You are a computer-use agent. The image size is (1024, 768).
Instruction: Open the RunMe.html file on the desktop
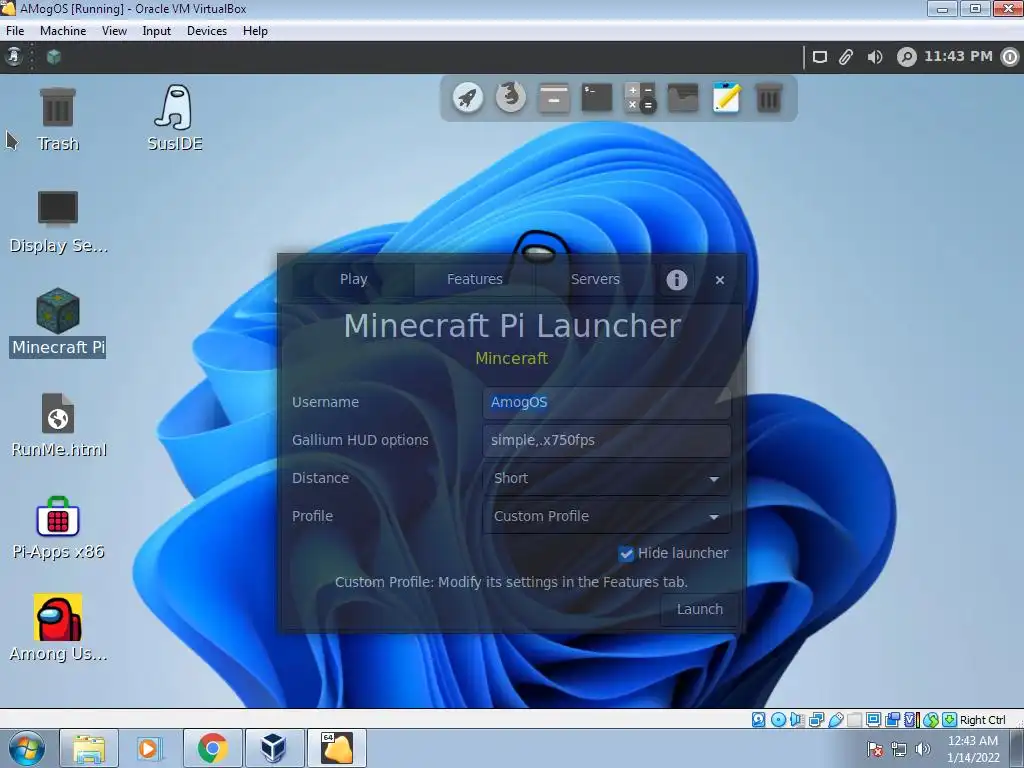tap(58, 425)
